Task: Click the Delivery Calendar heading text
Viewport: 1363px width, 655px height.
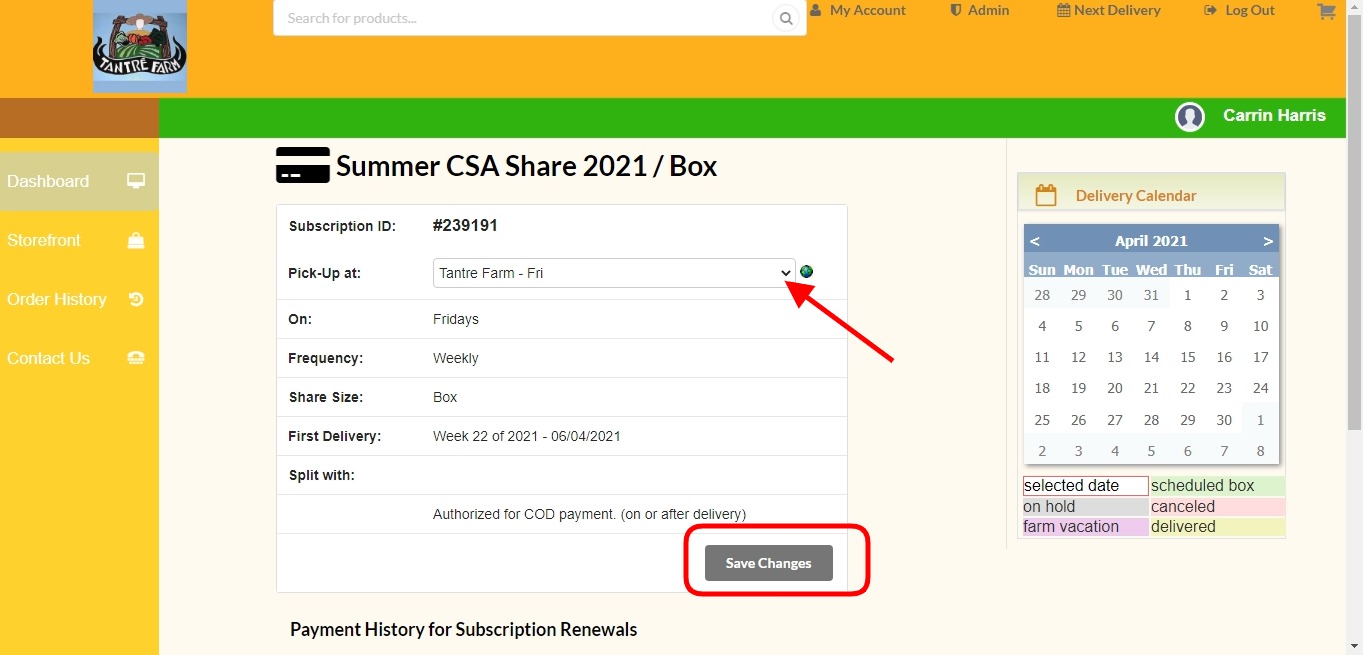Action: click(1136, 196)
